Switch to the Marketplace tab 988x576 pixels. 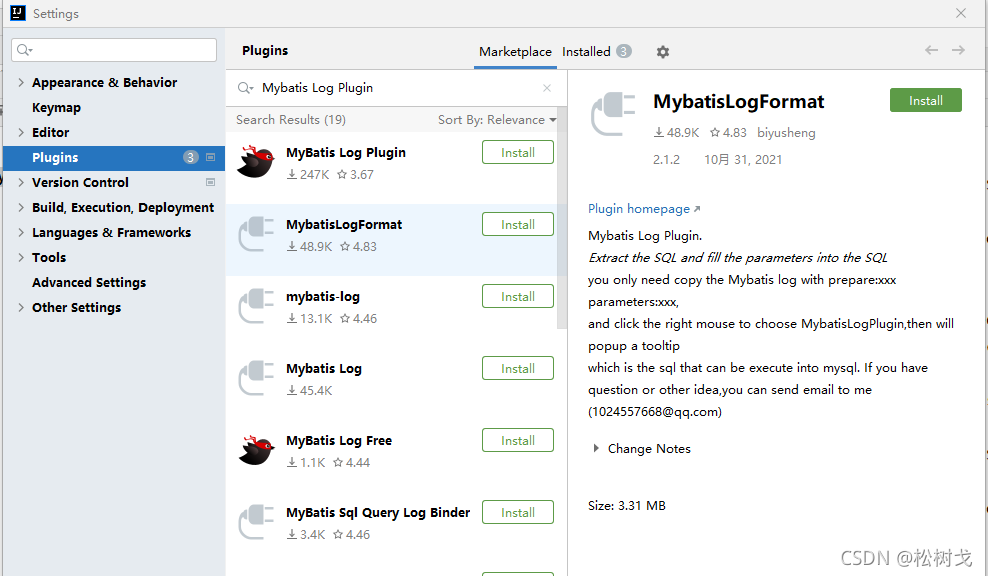pyautogui.click(x=515, y=52)
